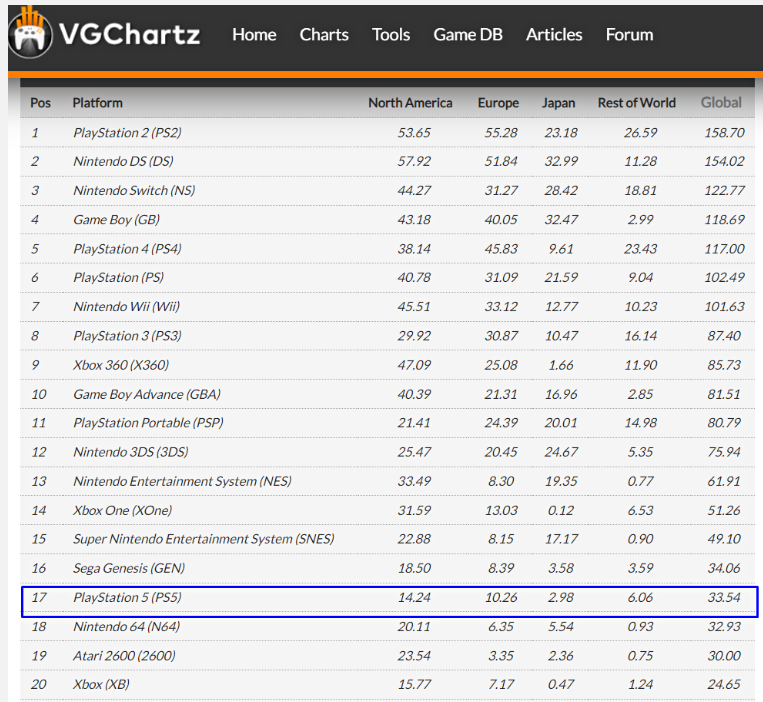Select Xbox One (XOne) platform name
Viewport: 763px width, 702px height.
[123, 510]
